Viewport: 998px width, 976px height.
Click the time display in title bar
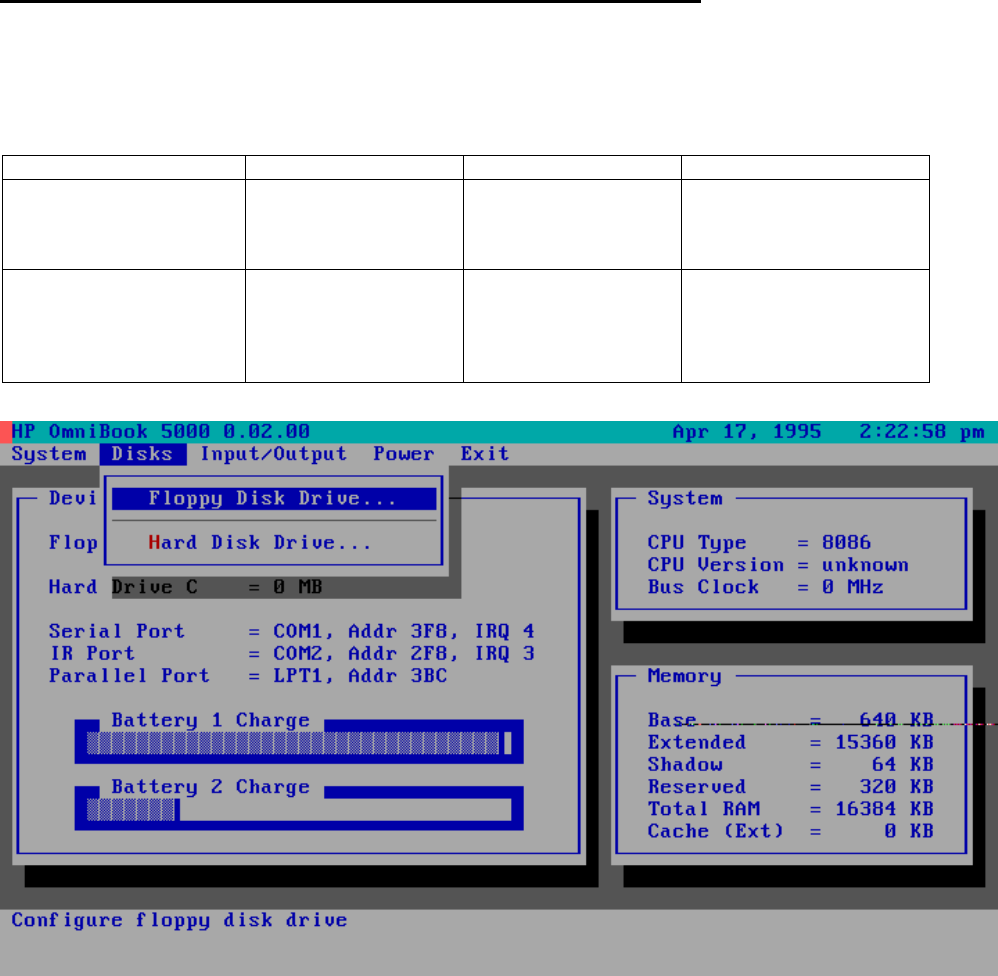[922, 432]
